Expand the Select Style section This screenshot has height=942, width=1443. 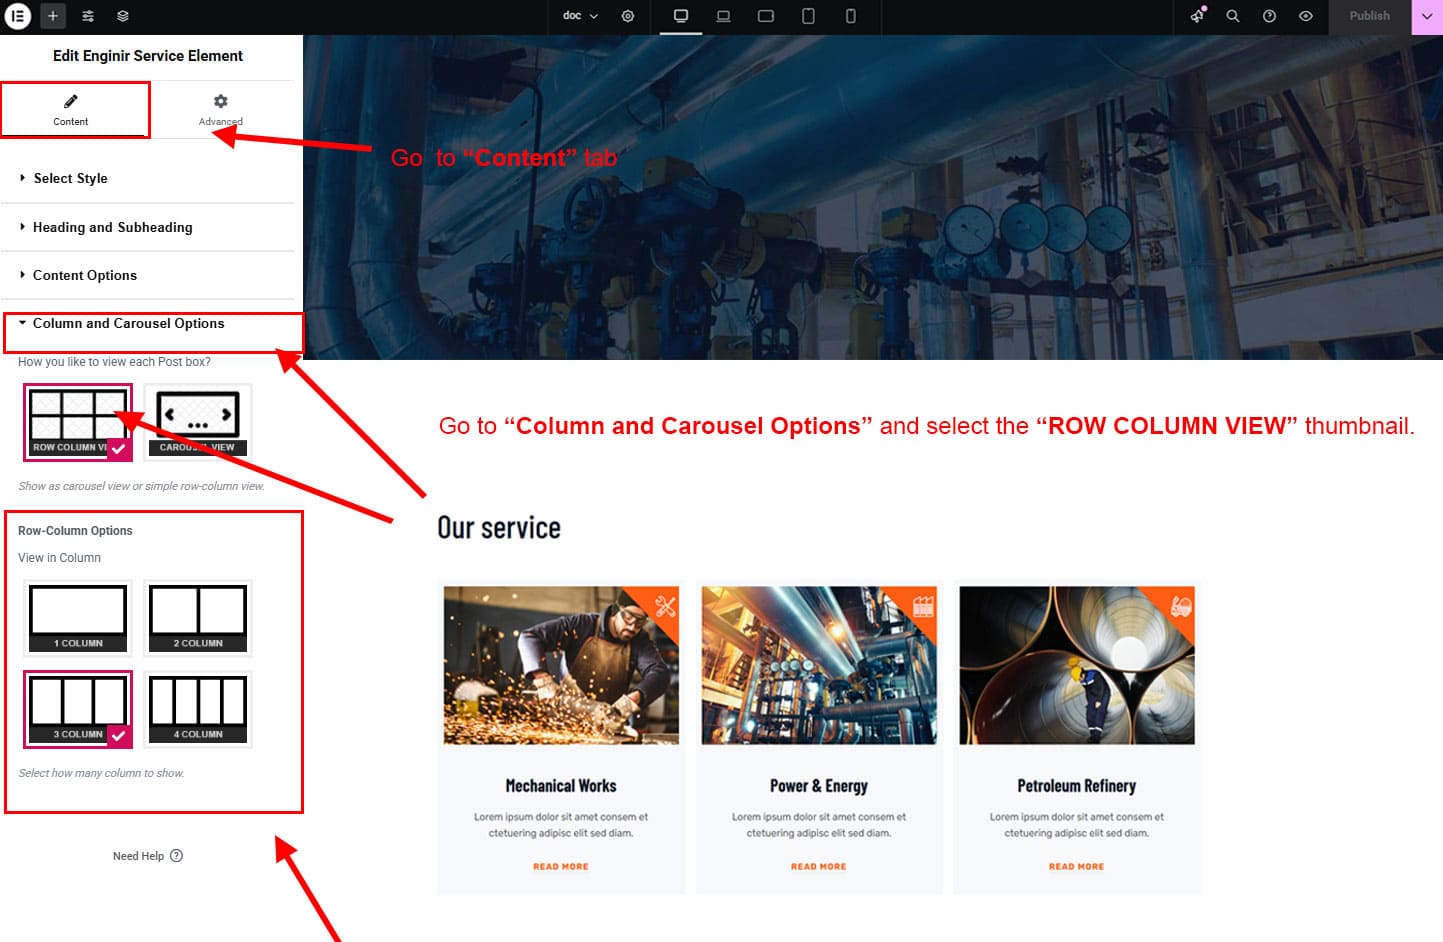point(70,178)
